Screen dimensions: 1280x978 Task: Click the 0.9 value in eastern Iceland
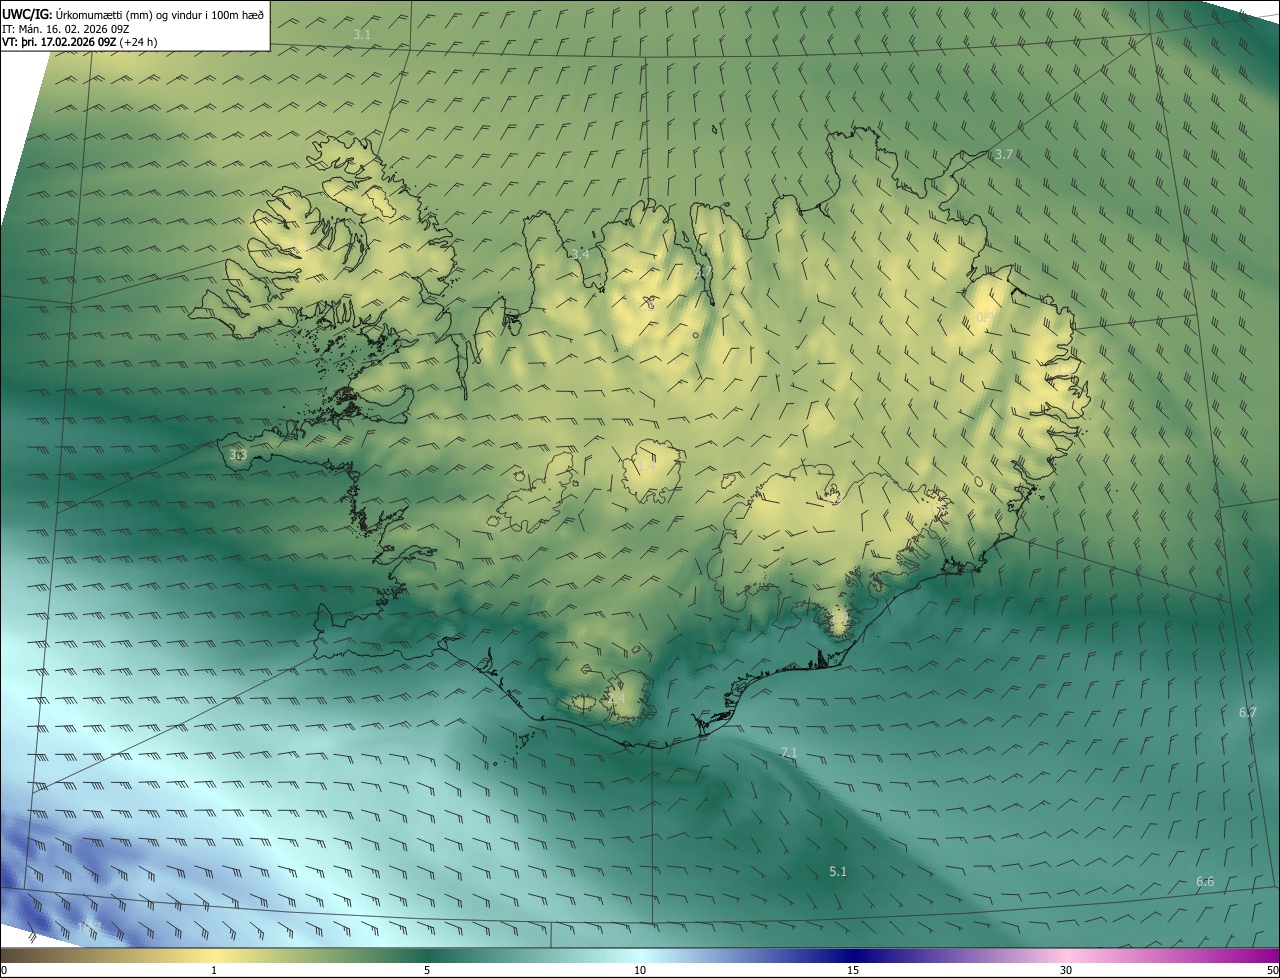click(x=985, y=318)
